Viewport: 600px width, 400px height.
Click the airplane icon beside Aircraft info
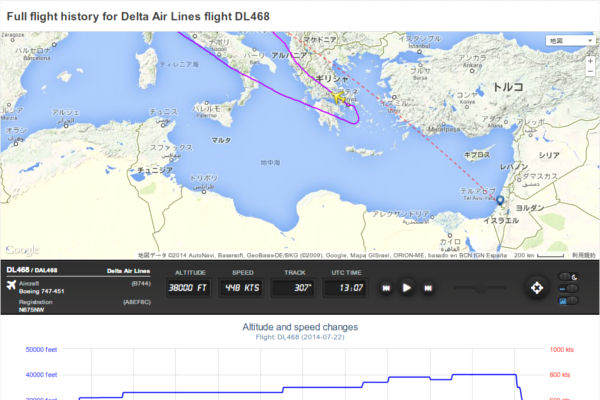[11, 285]
